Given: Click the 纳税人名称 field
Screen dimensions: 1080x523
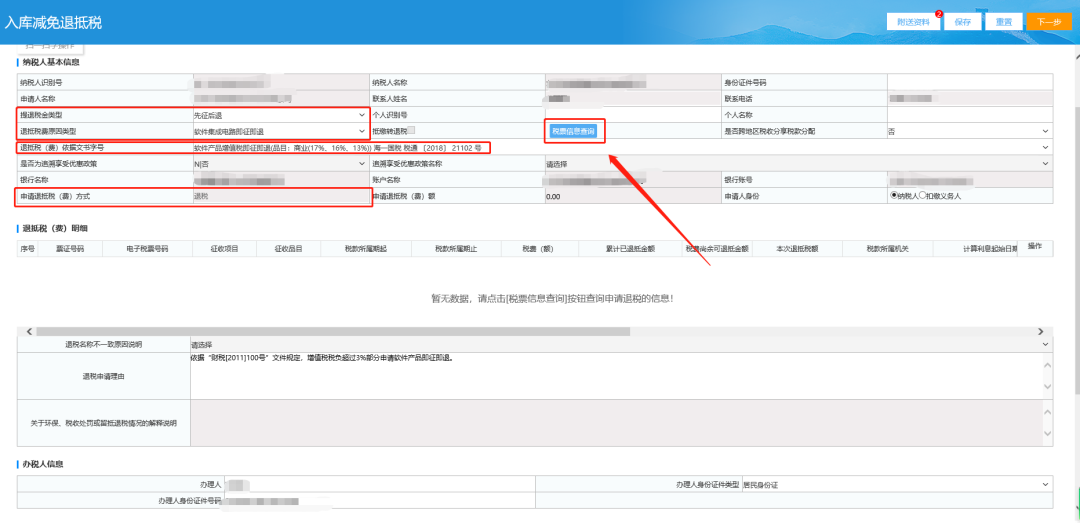Looking at the screenshot, I should coord(632,82).
